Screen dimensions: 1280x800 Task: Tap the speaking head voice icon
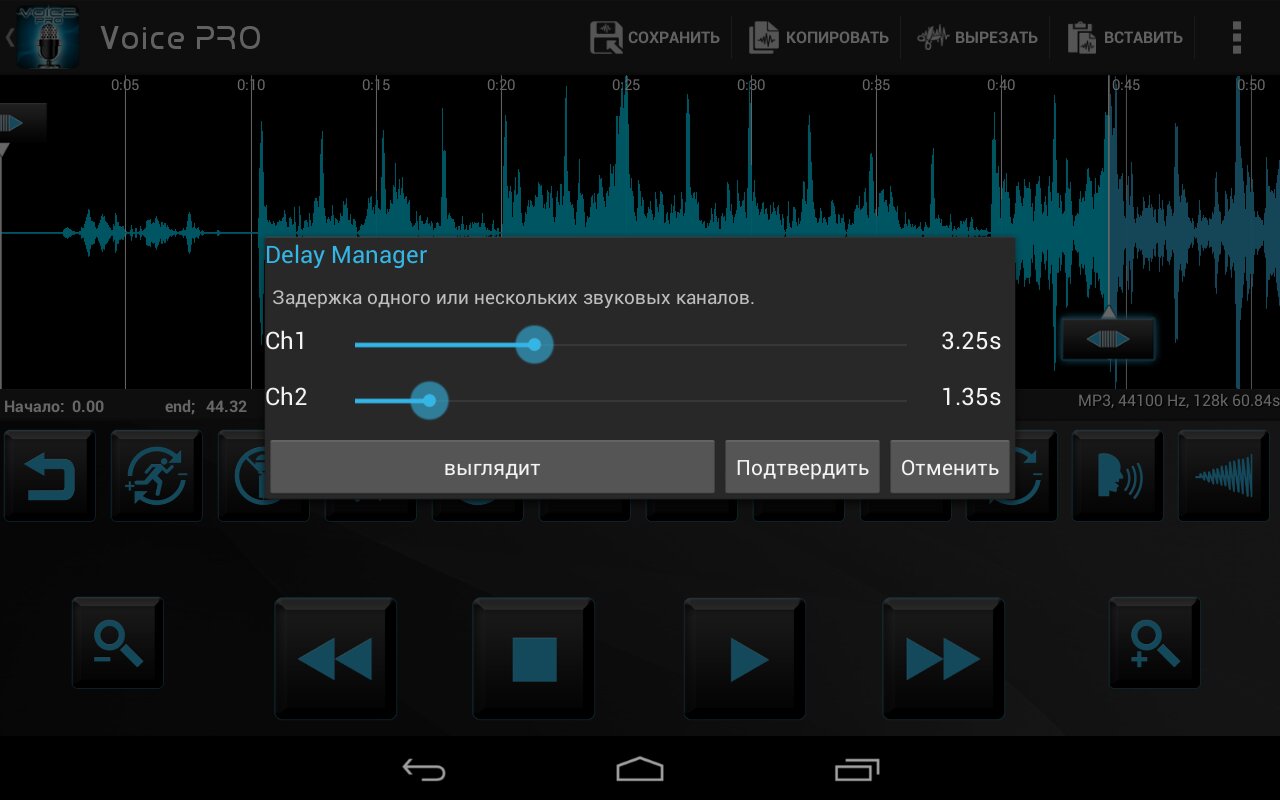[x=1117, y=475]
